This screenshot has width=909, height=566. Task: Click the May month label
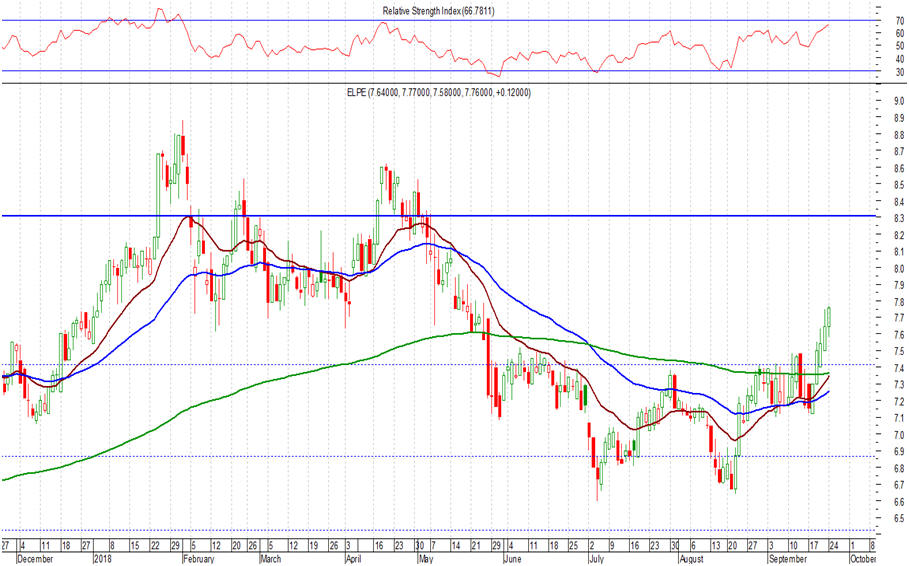426,559
